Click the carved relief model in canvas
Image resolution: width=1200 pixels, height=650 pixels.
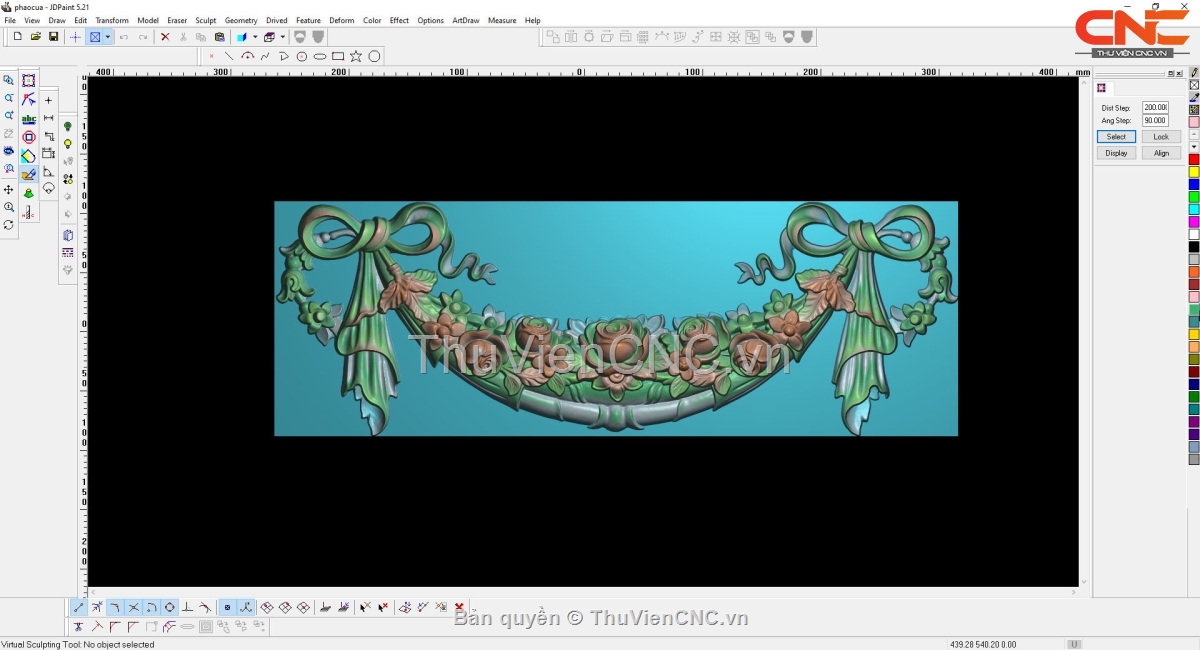[616, 319]
